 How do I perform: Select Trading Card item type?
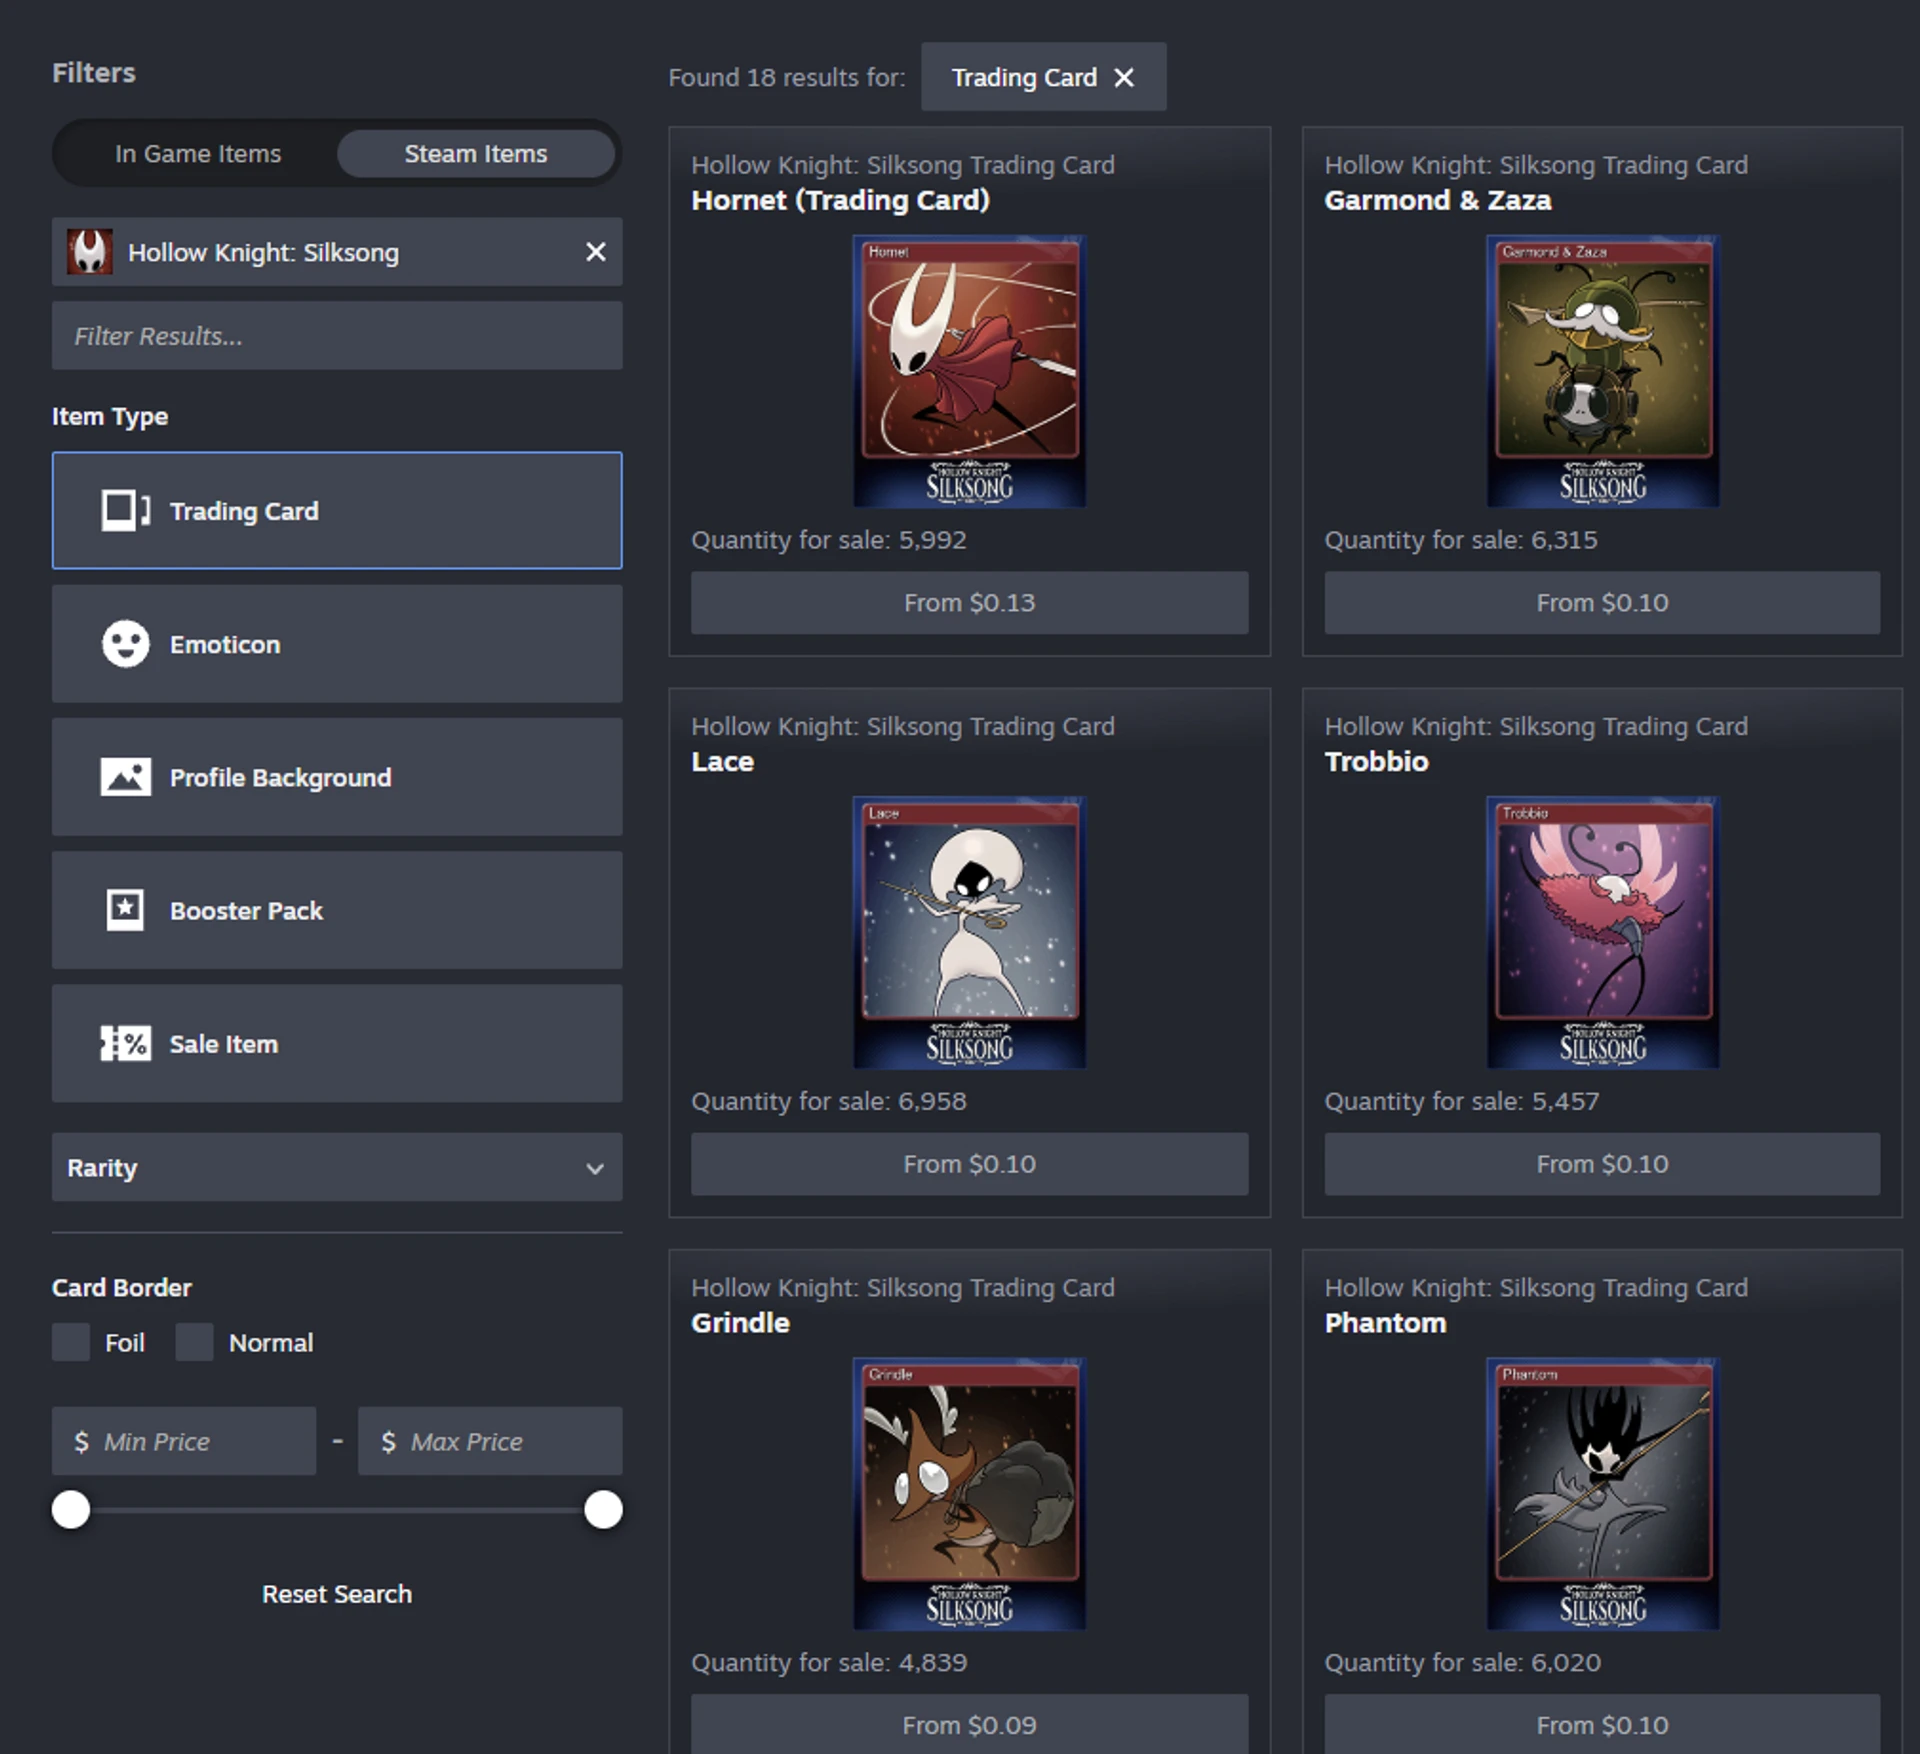pos(337,510)
